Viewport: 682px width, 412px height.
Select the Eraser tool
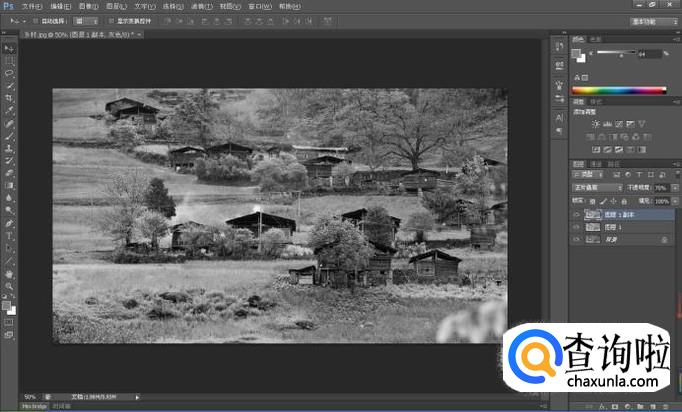coord(9,173)
